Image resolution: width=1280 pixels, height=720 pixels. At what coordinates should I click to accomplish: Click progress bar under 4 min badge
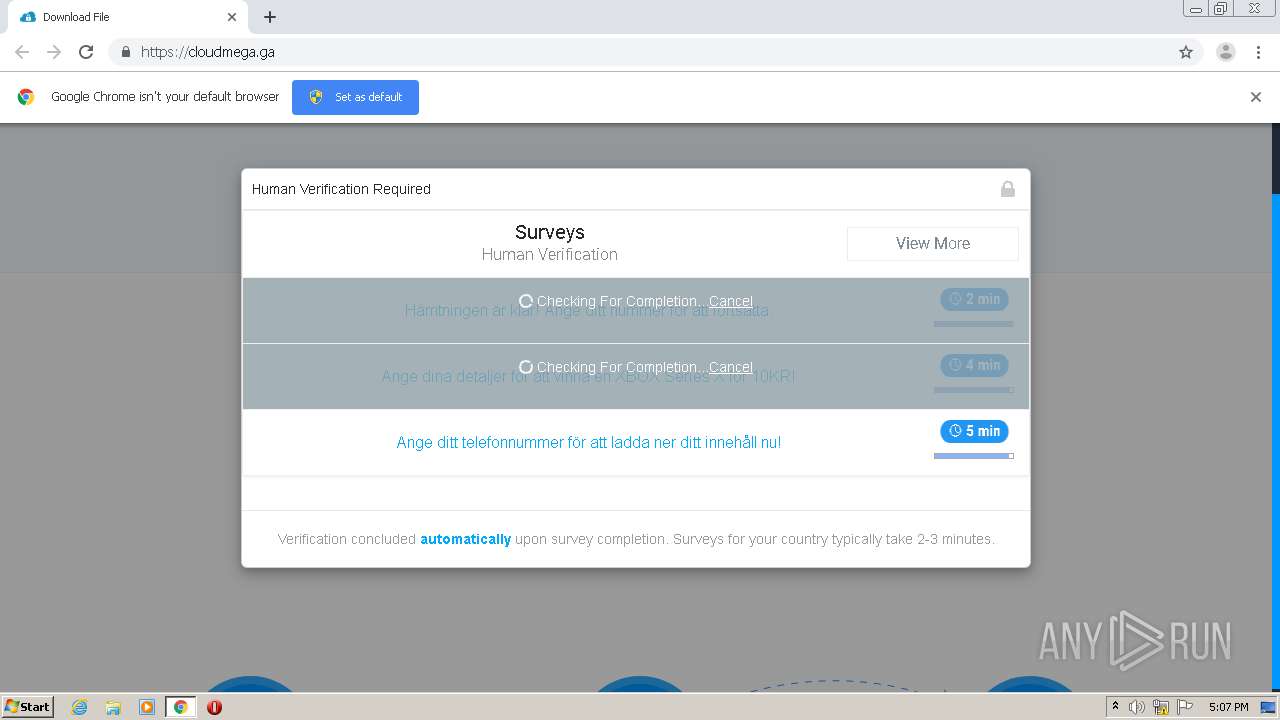click(974, 390)
